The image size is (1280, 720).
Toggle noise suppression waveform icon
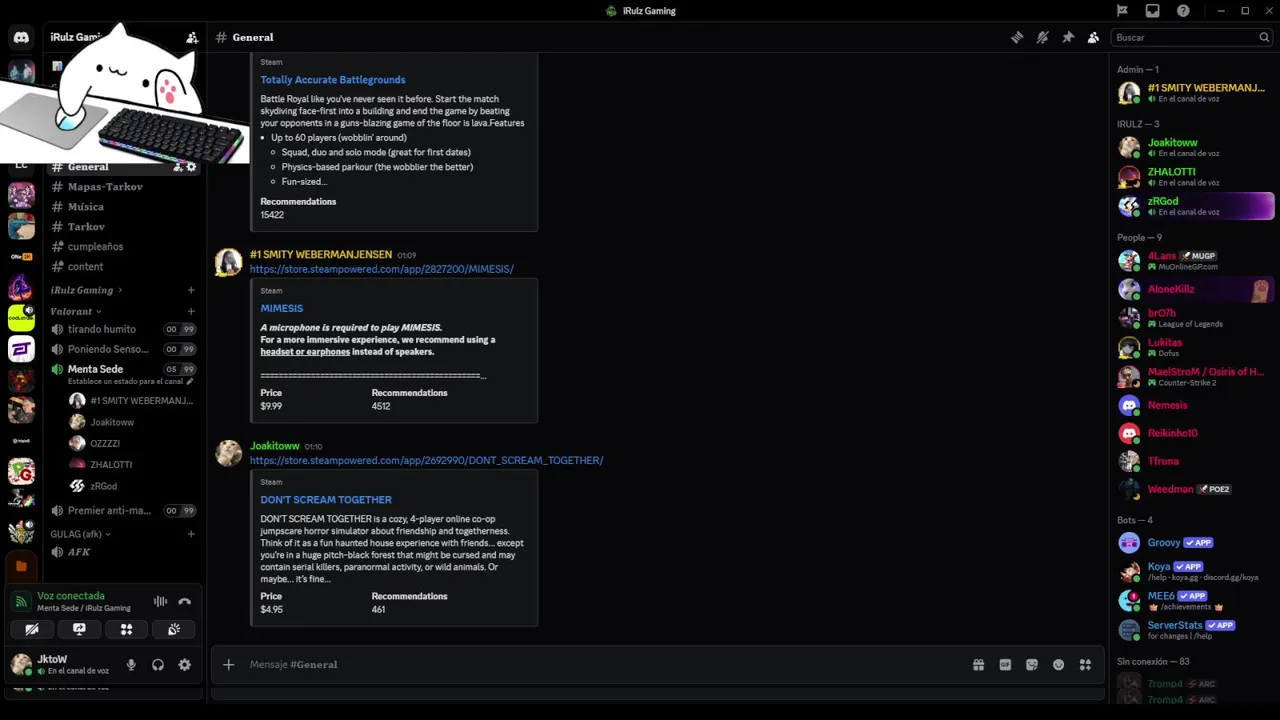[x=160, y=601]
